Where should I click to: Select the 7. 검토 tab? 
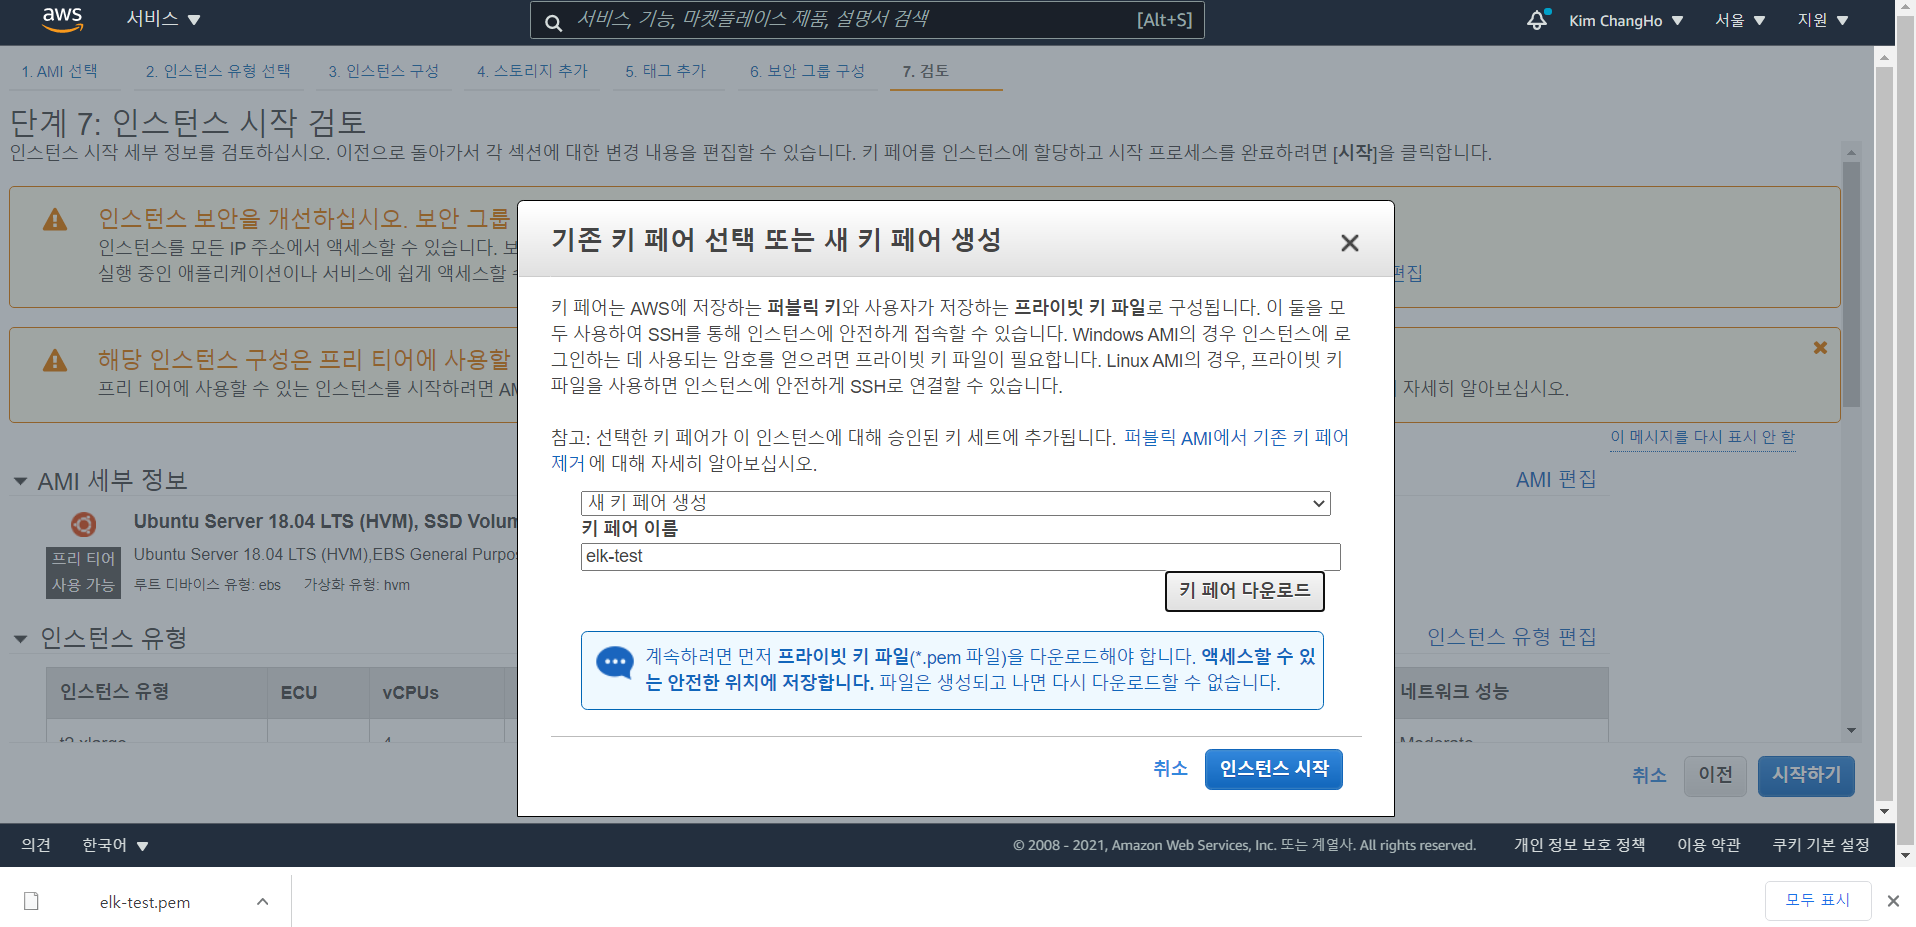click(x=926, y=71)
